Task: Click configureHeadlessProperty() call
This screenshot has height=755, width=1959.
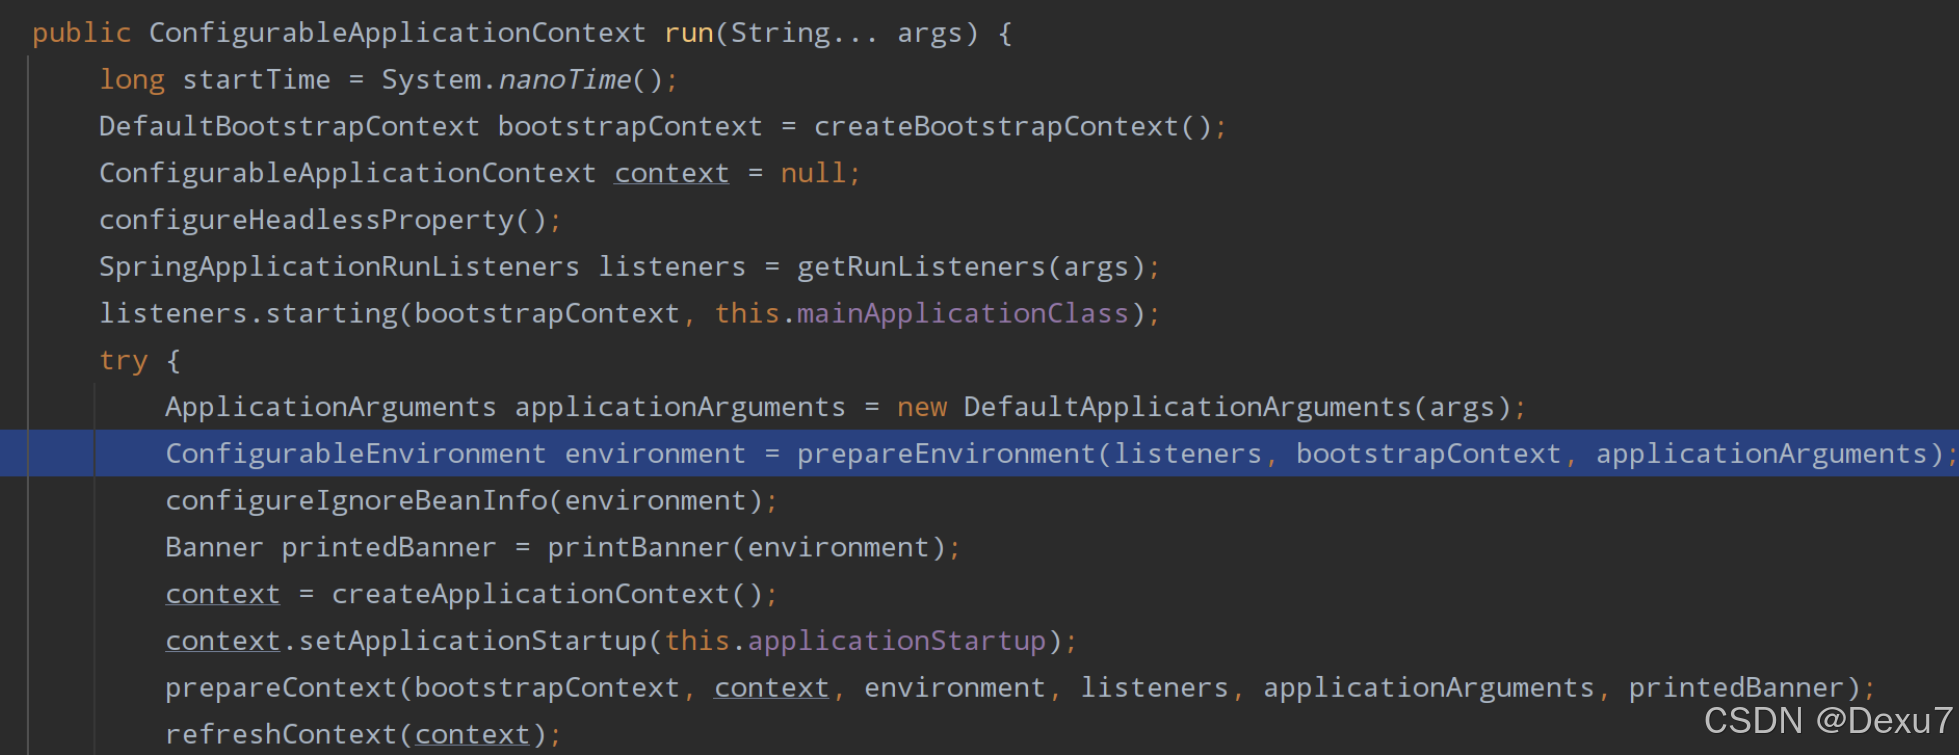Action: tap(323, 220)
